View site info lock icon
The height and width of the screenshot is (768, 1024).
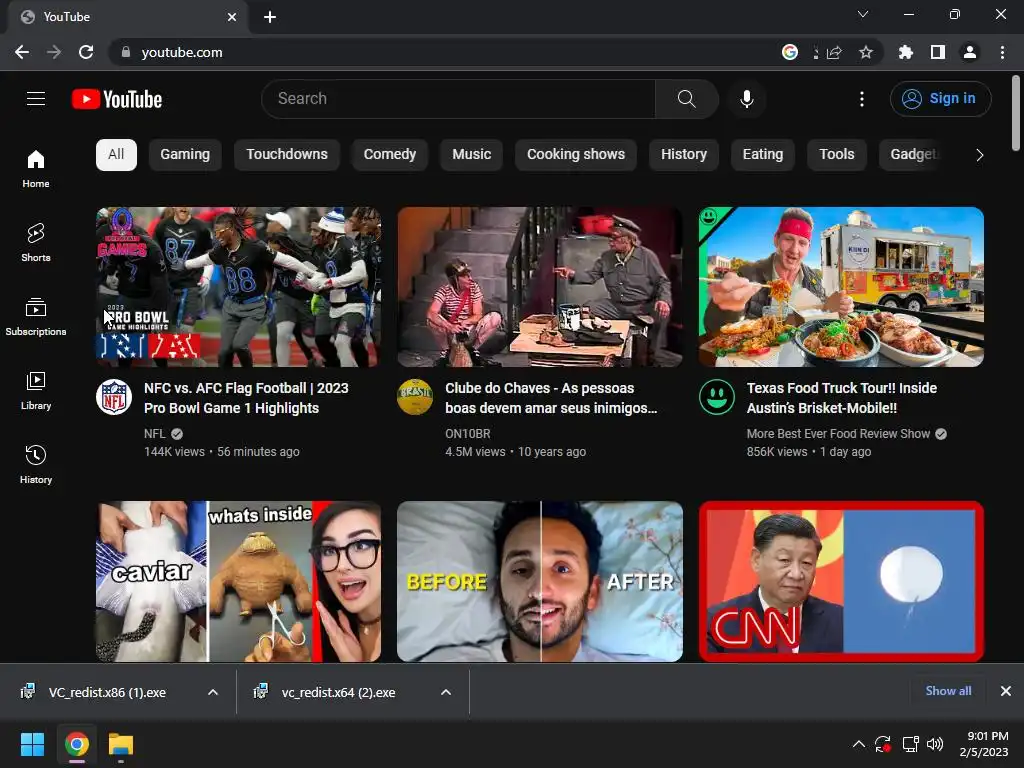[126, 52]
